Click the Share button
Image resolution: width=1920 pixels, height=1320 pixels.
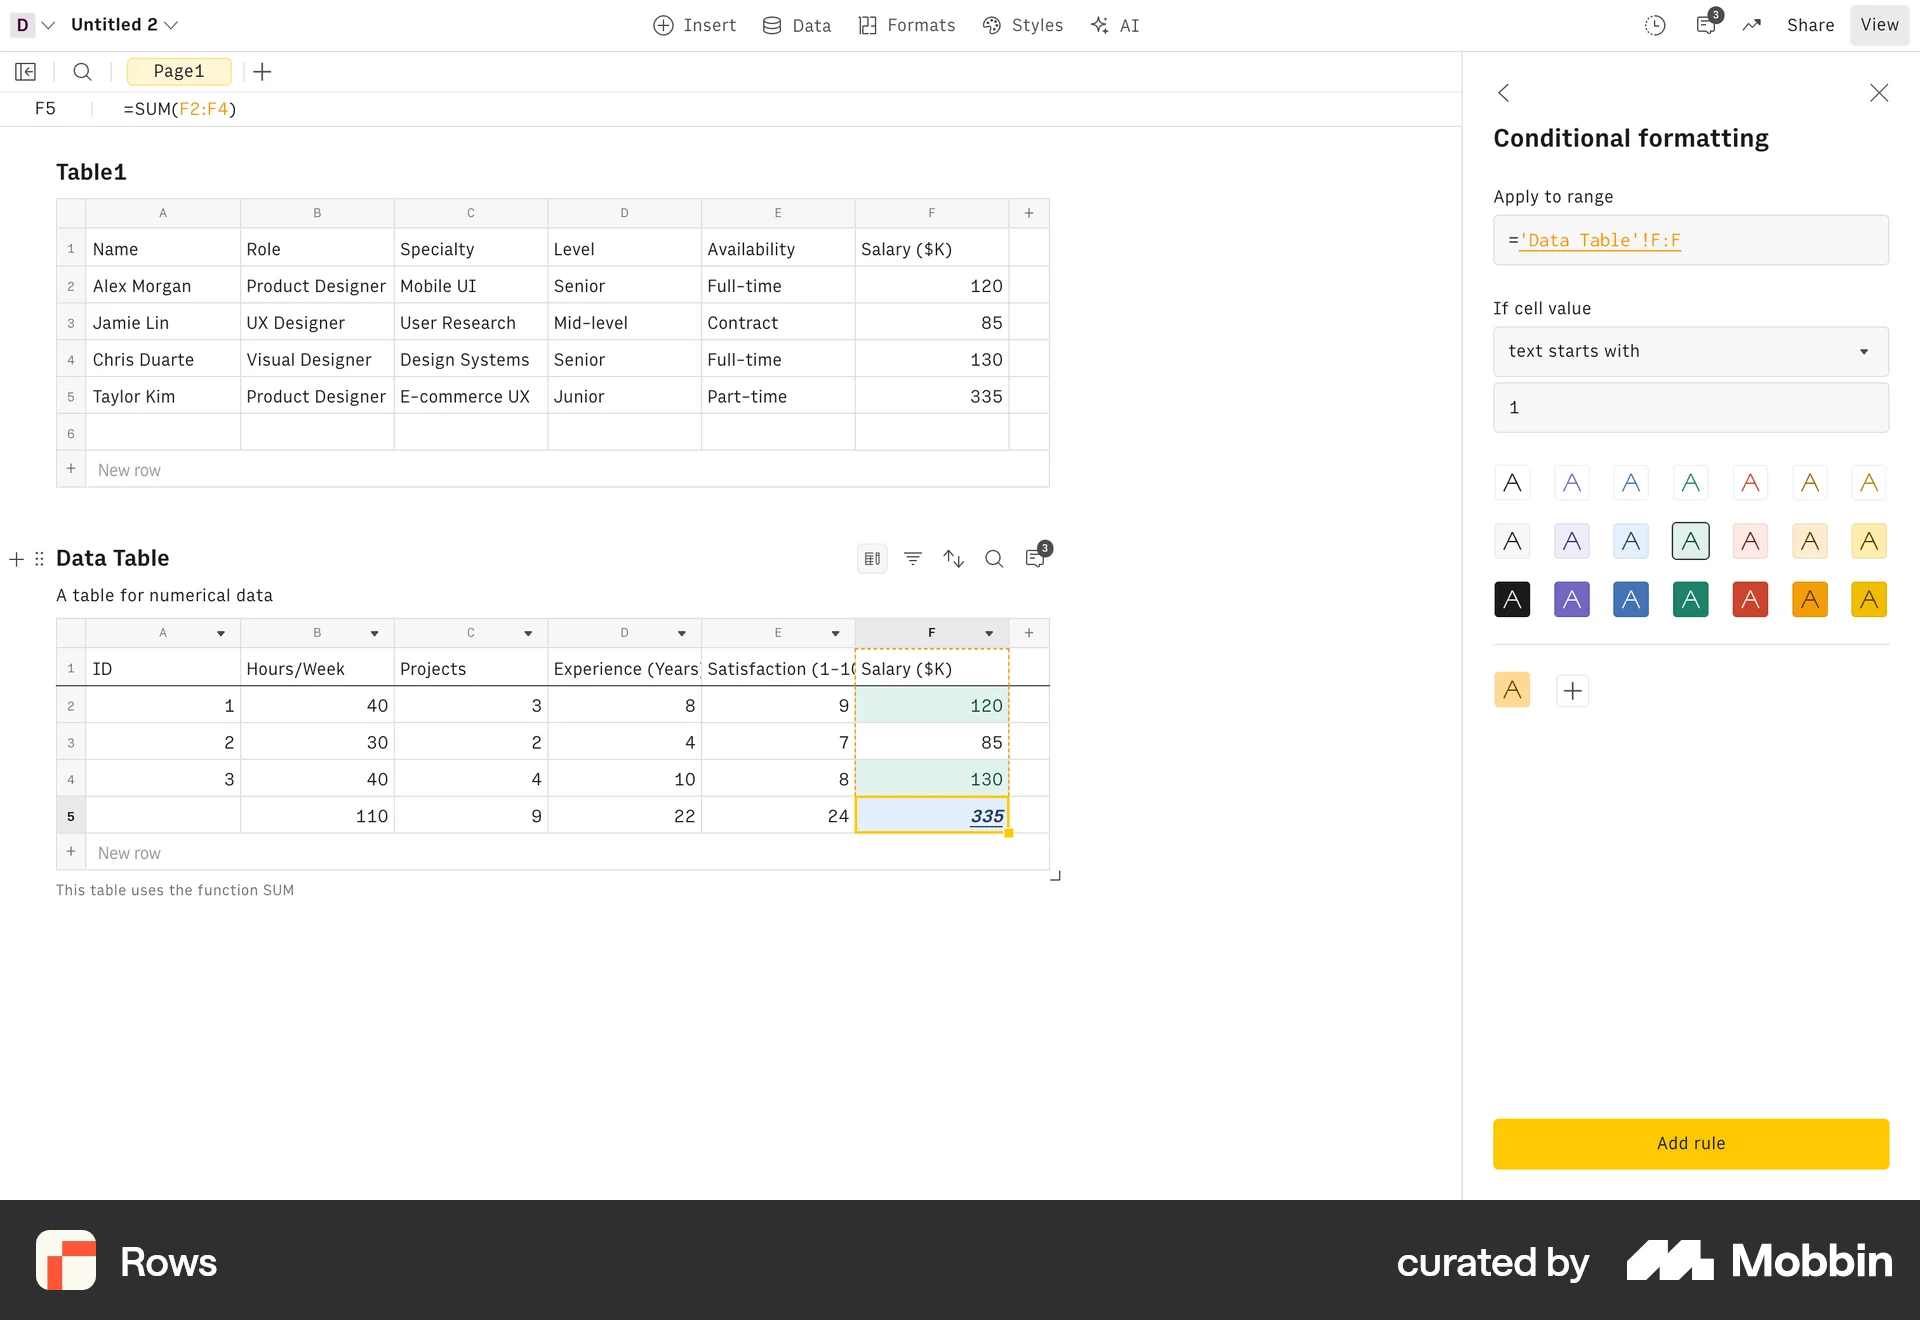point(1810,25)
